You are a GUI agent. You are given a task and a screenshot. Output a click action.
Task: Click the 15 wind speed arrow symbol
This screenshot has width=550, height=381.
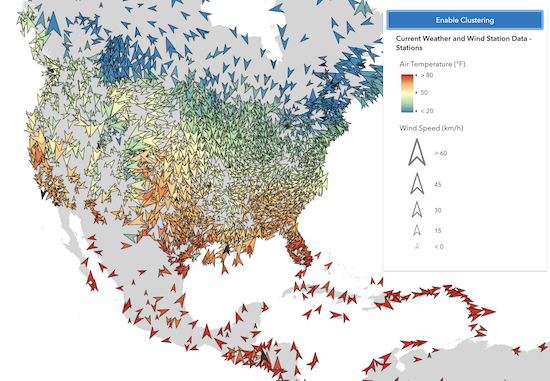point(417,230)
